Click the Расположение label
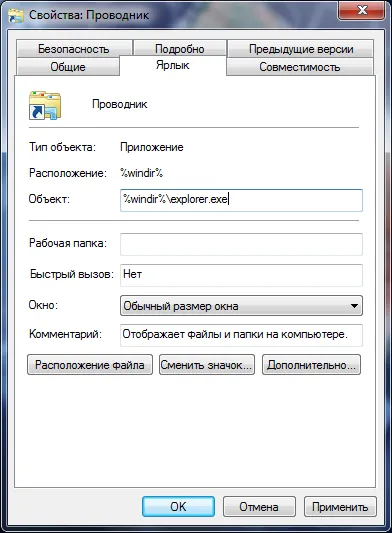392x533 pixels. coord(68,173)
